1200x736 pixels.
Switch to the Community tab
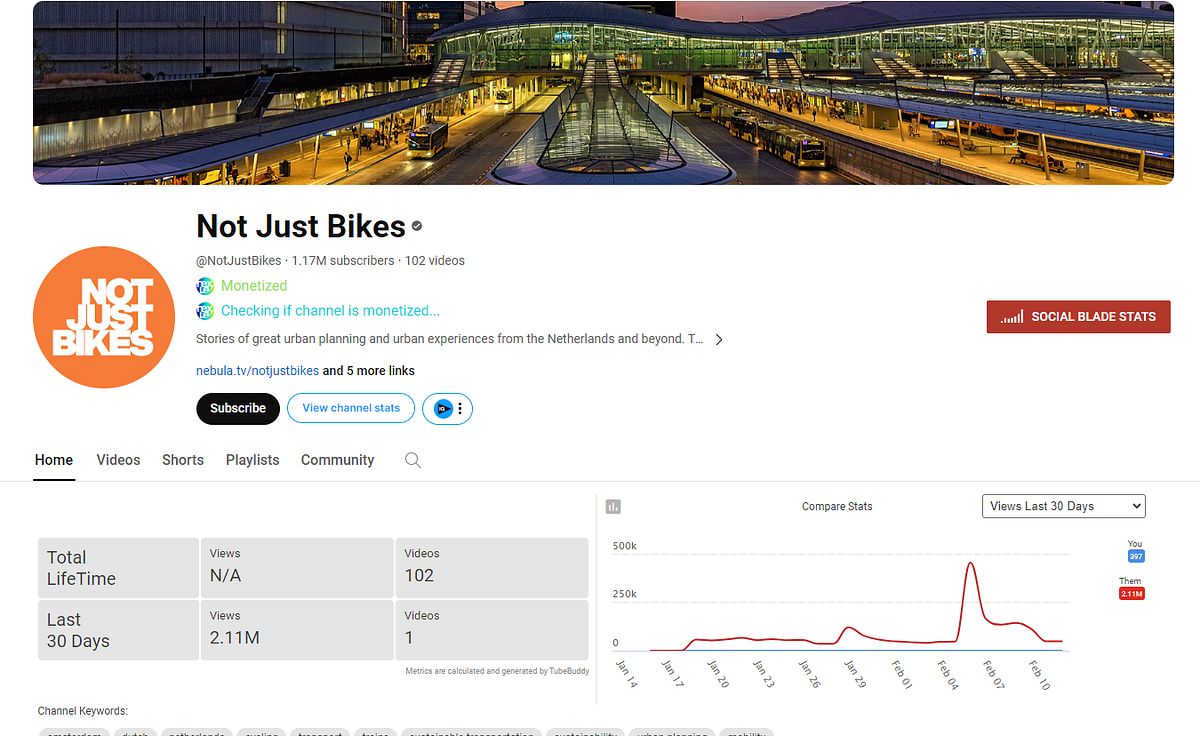(x=337, y=460)
